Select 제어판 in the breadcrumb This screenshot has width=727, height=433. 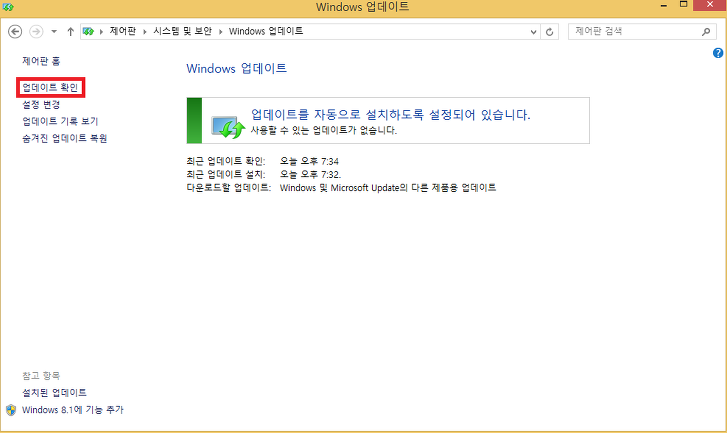click(122, 31)
